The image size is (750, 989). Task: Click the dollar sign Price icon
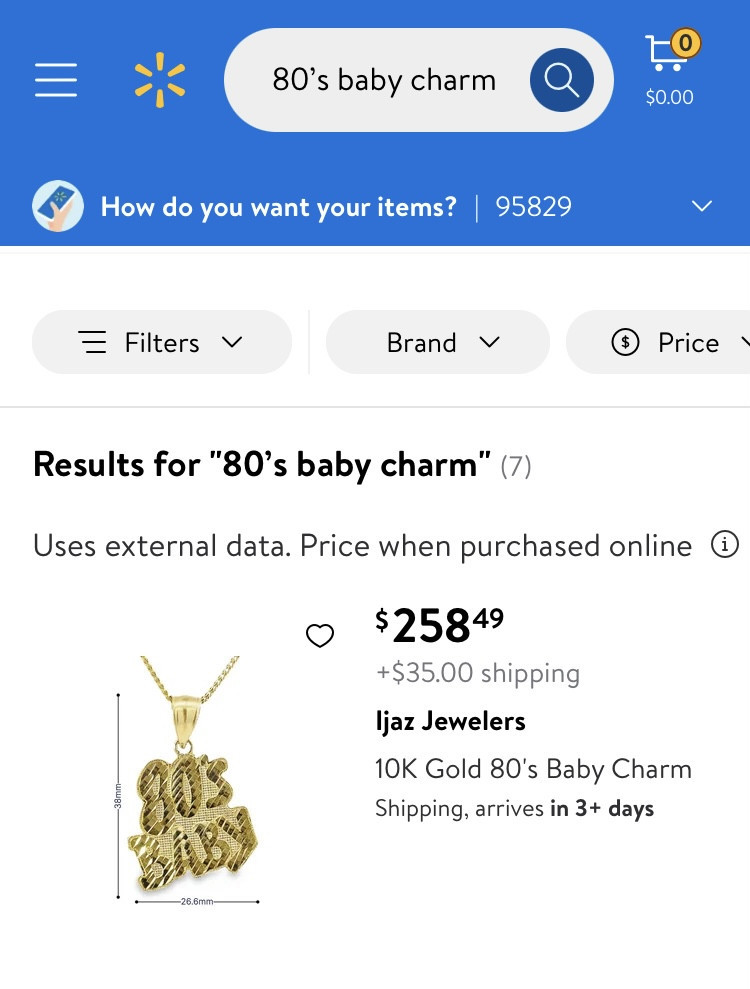625,343
